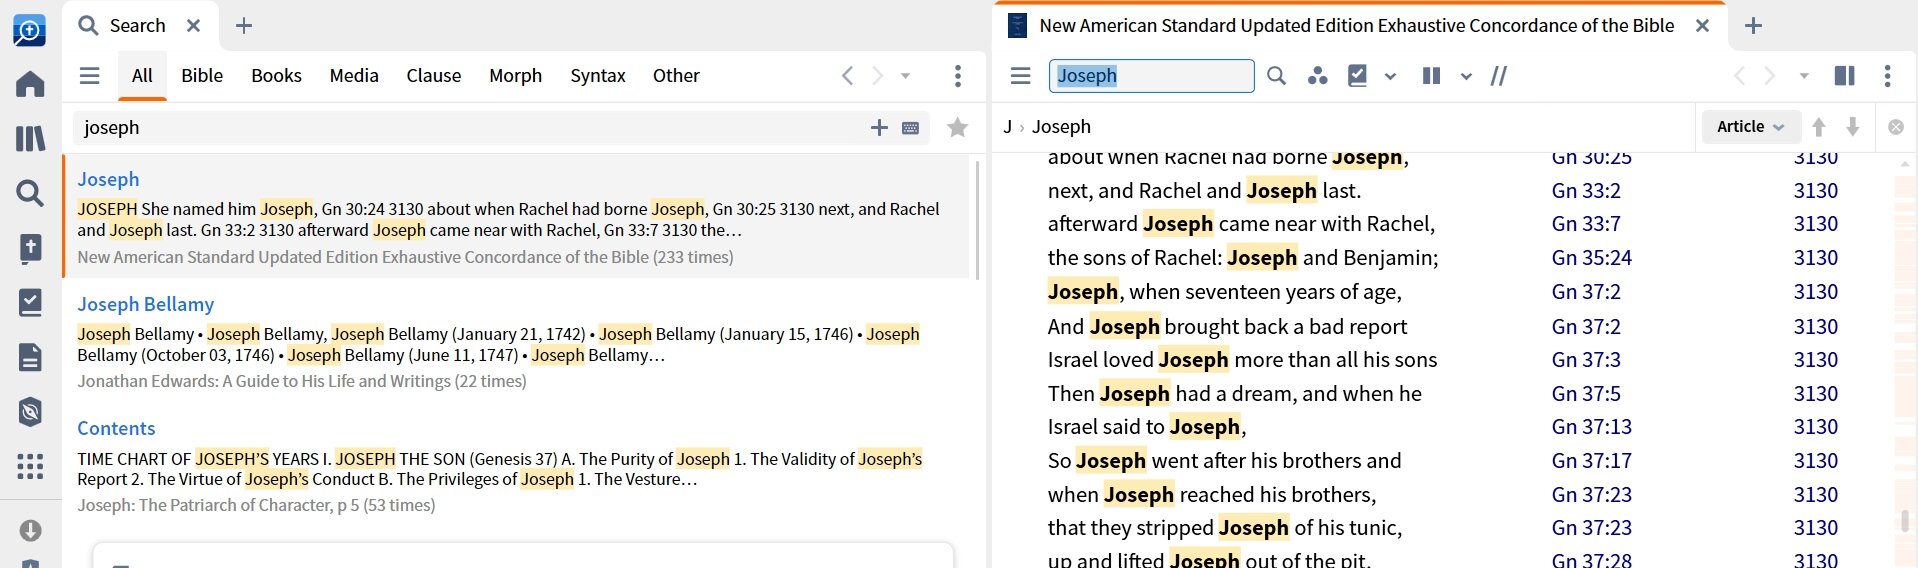Open the checklist icon in left sidebar
1918x568 pixels.
click(30, 302)
